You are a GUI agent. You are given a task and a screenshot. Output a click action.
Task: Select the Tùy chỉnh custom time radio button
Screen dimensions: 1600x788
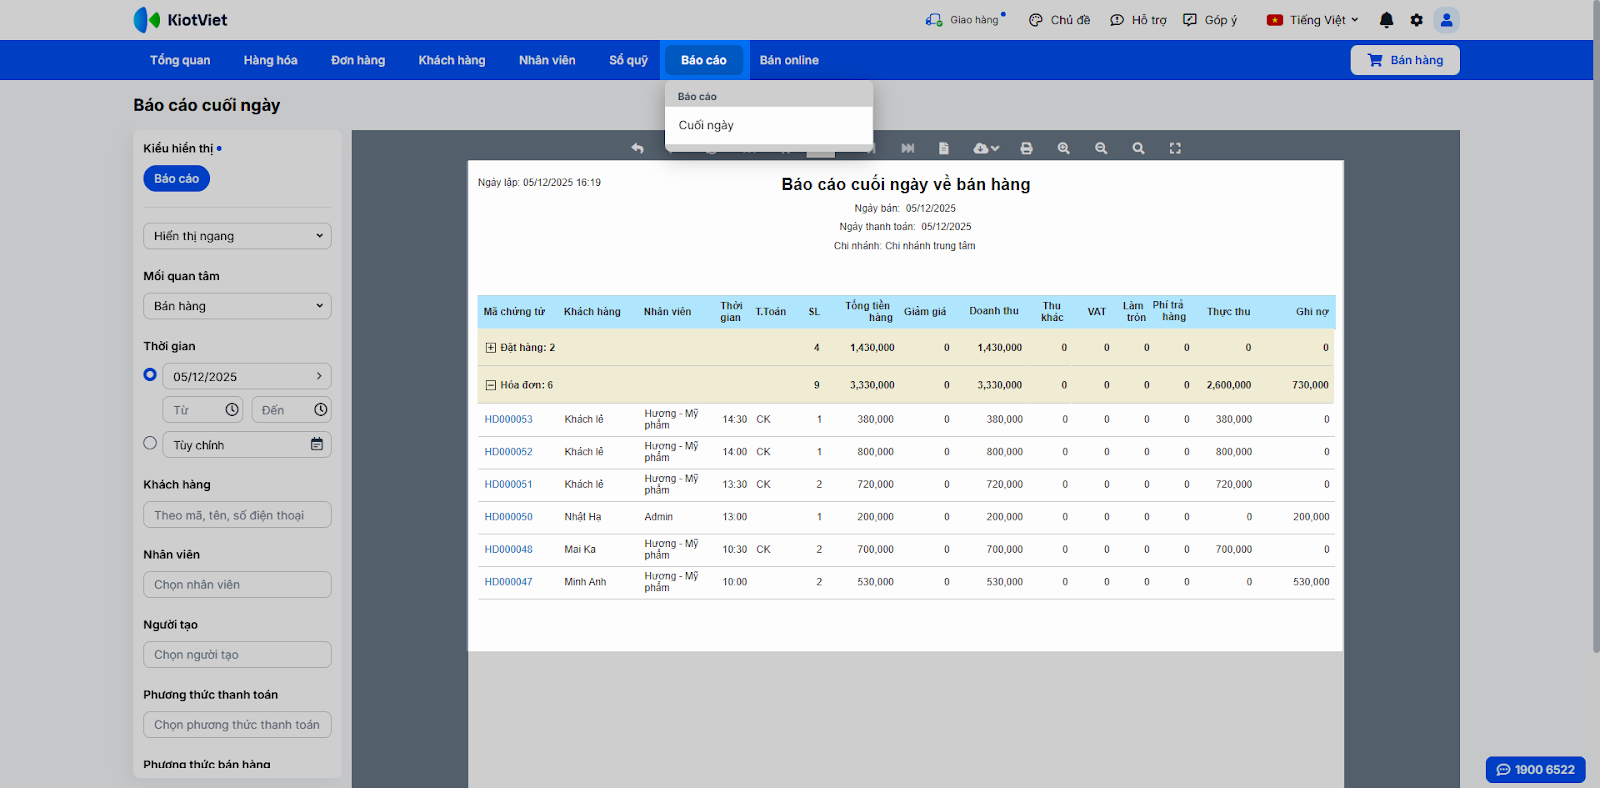[x=150, y=443]
